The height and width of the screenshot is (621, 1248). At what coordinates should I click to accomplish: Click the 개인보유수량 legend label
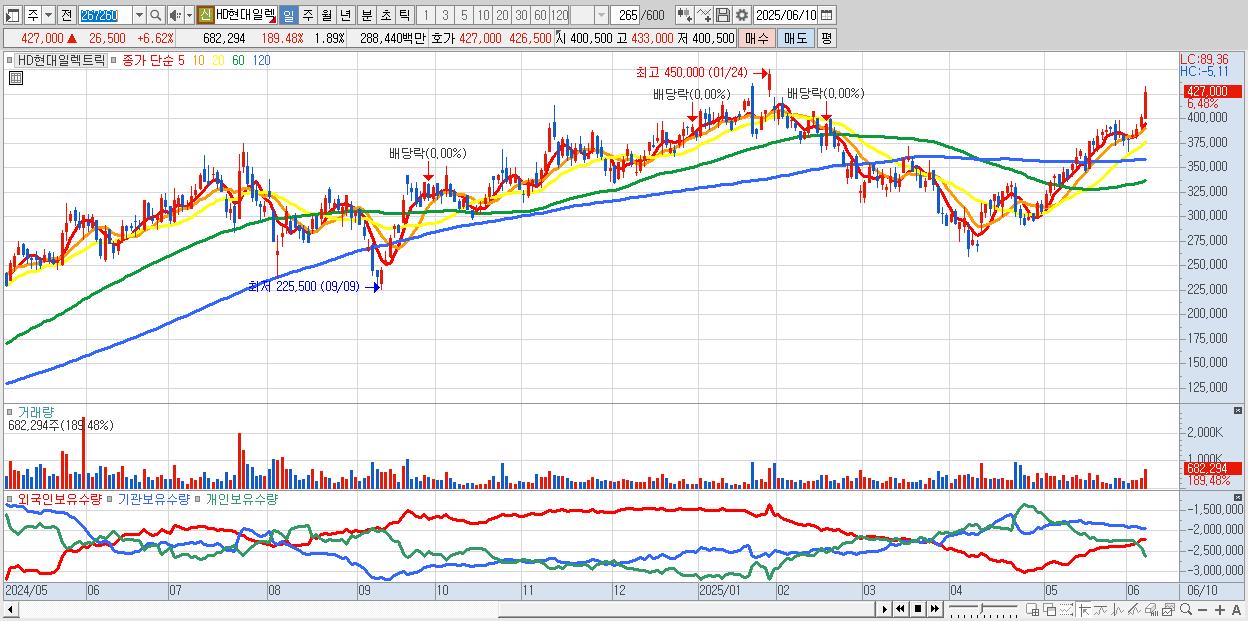(241, 498)
